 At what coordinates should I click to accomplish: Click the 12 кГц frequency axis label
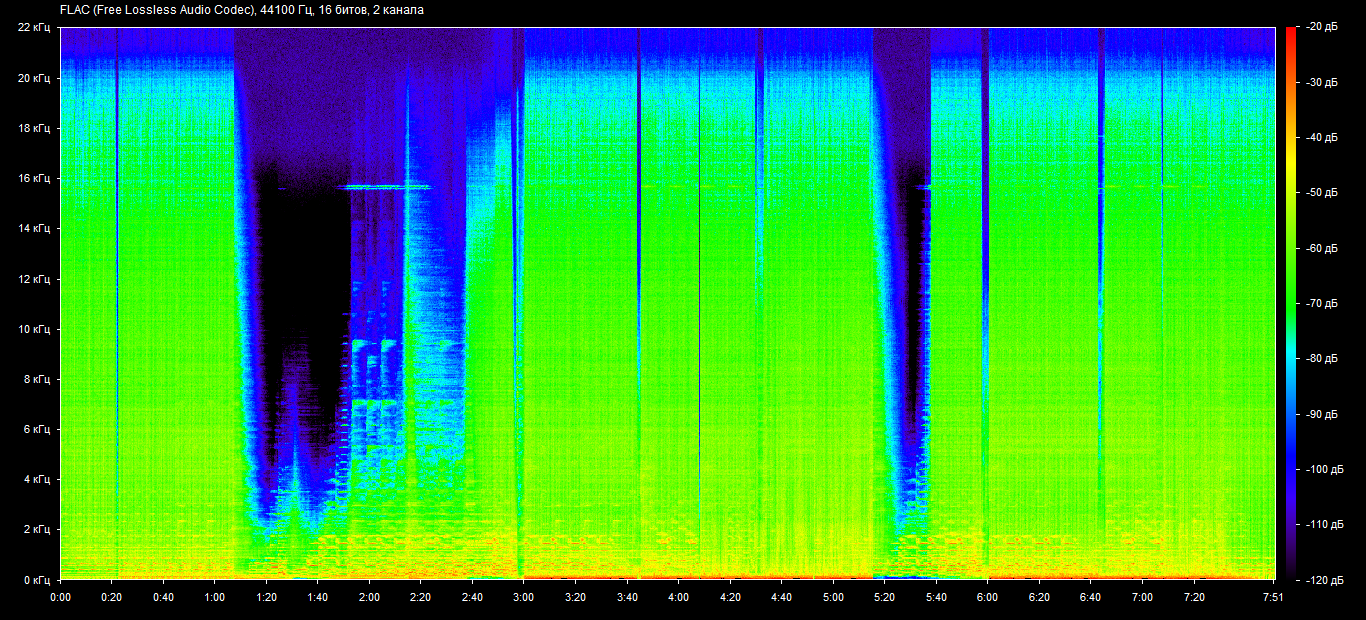(34, 279)
